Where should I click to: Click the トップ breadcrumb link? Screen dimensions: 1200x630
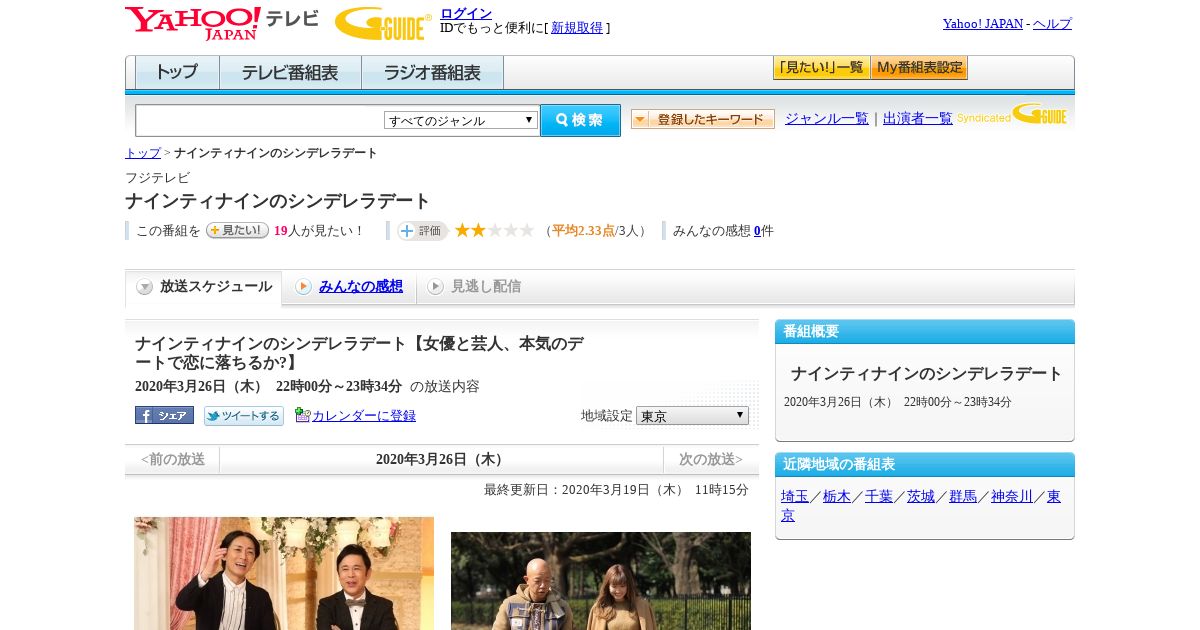pos(142,153)
